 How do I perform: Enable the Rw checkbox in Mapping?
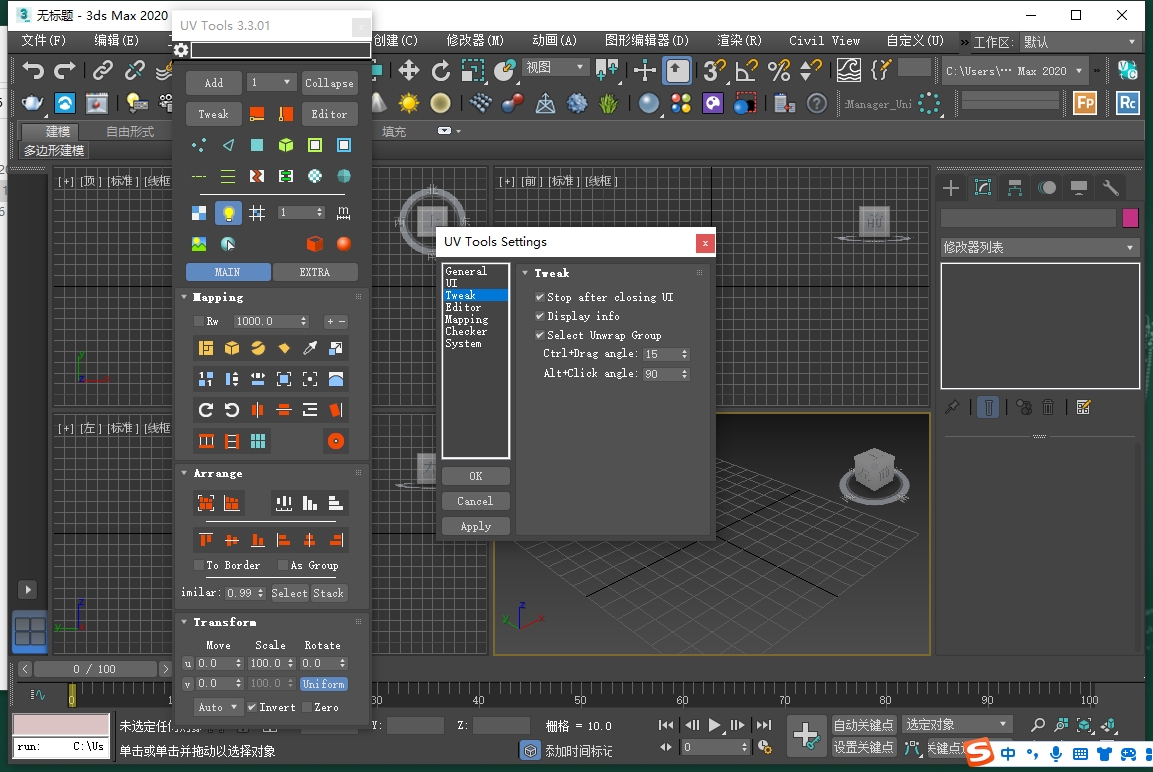199,321
